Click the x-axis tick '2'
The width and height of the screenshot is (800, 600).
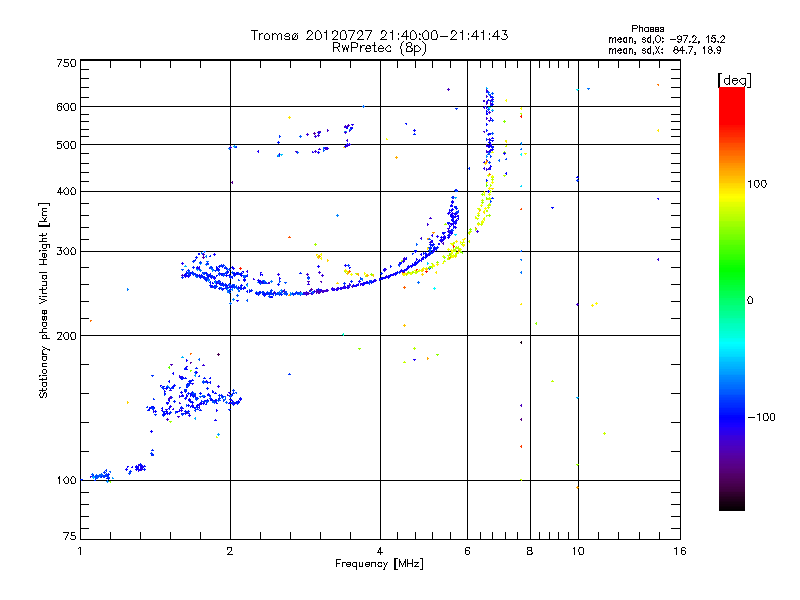230,551
